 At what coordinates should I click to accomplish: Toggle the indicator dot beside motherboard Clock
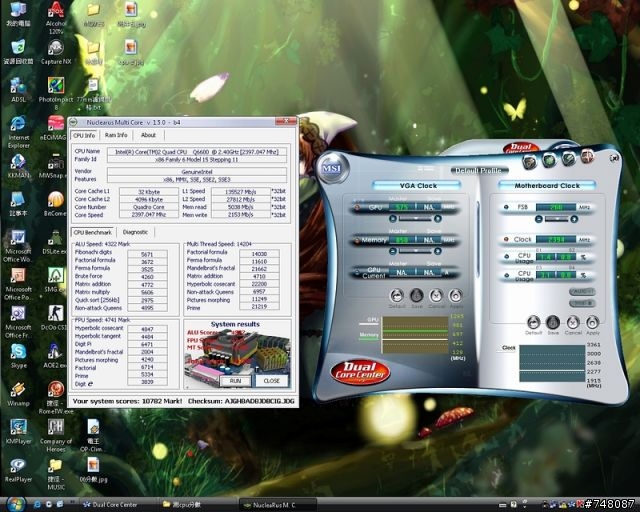pos(507,239)
